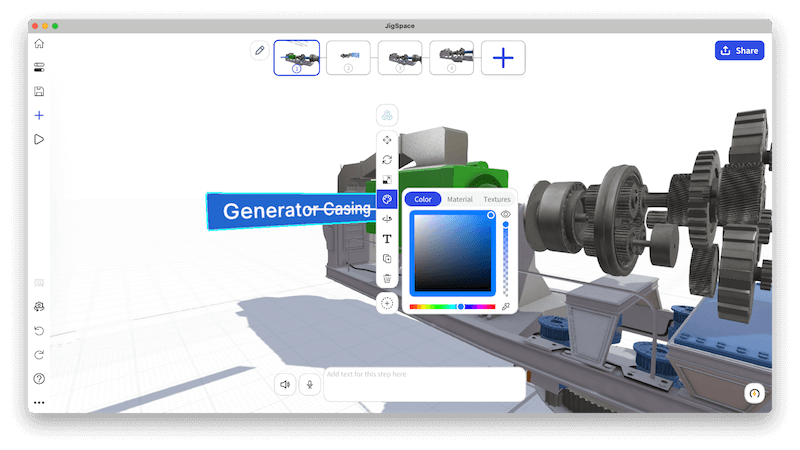Open the object grouping cubes icon
The width and height of the screenshot is (800, 450).
387,115
